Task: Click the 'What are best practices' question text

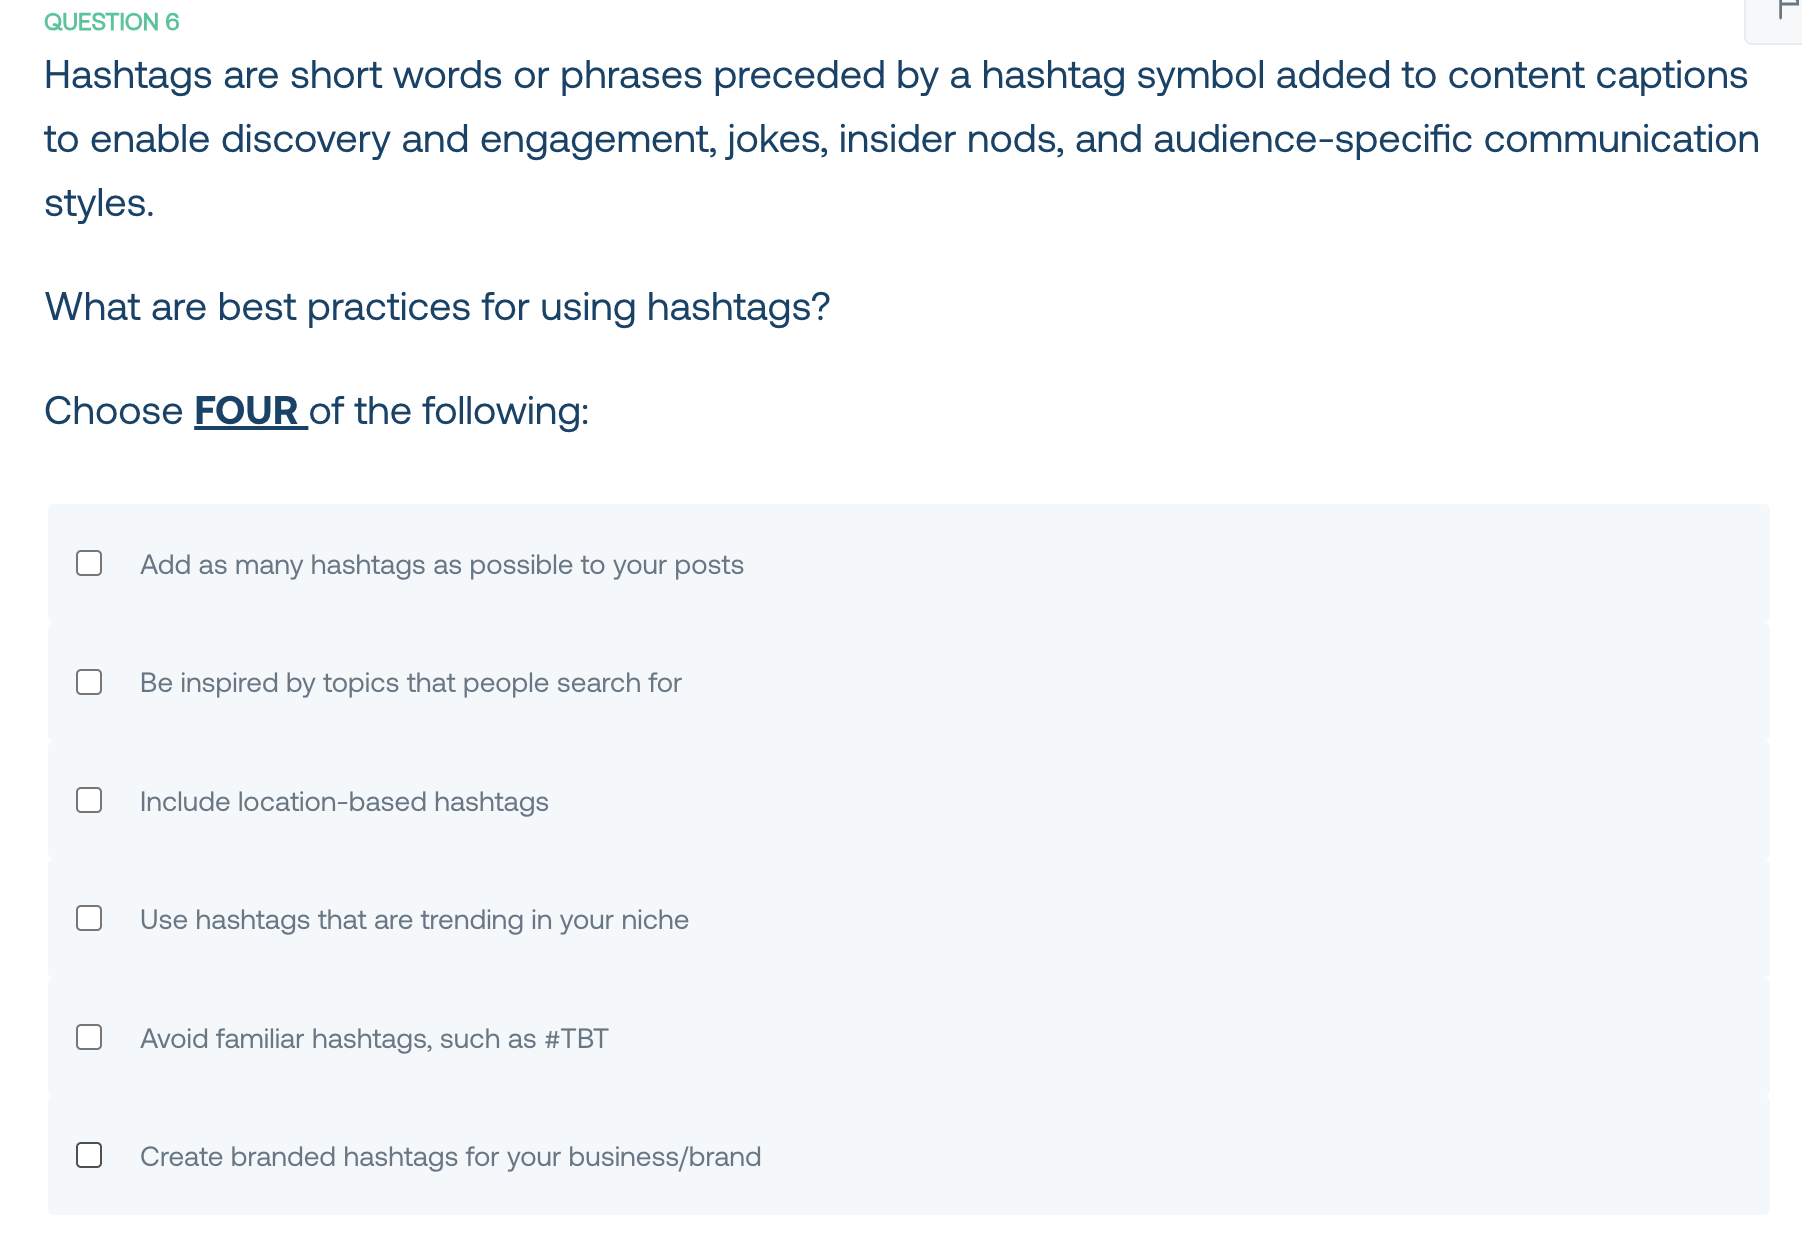Action: 437,307
